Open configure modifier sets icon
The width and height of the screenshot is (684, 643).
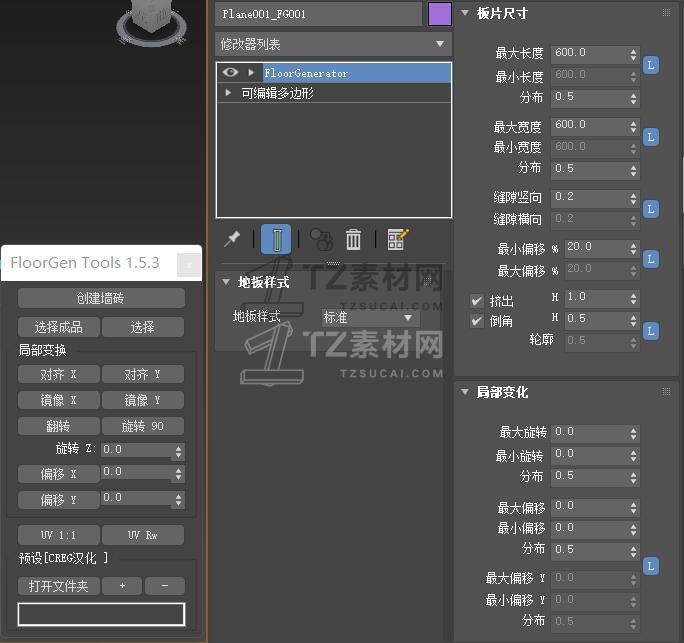coord(398,239)
